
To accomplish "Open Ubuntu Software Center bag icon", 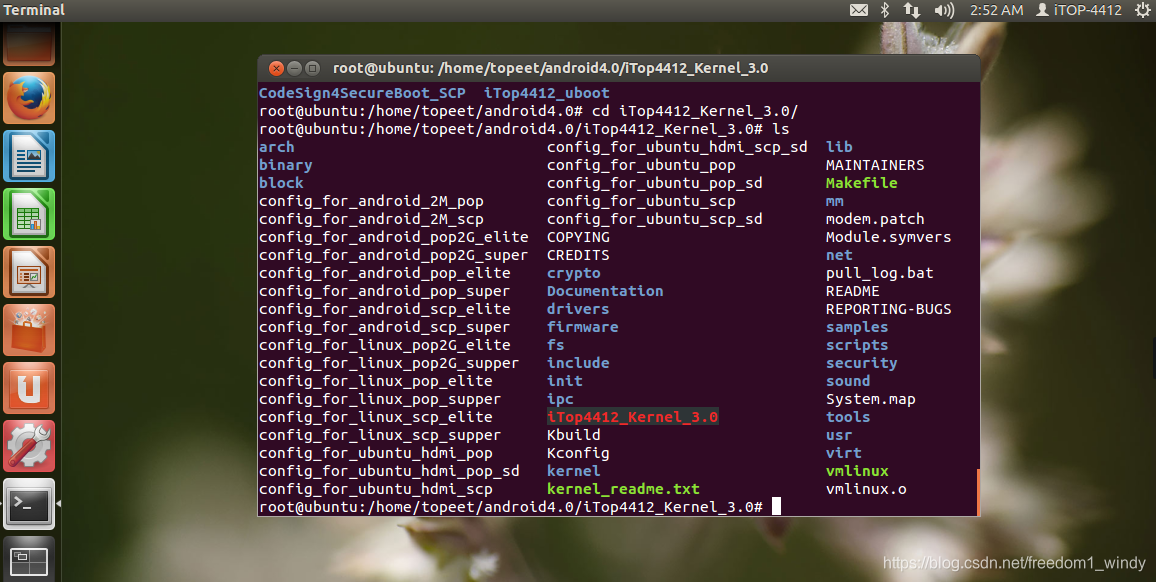I will coord(29,330).
